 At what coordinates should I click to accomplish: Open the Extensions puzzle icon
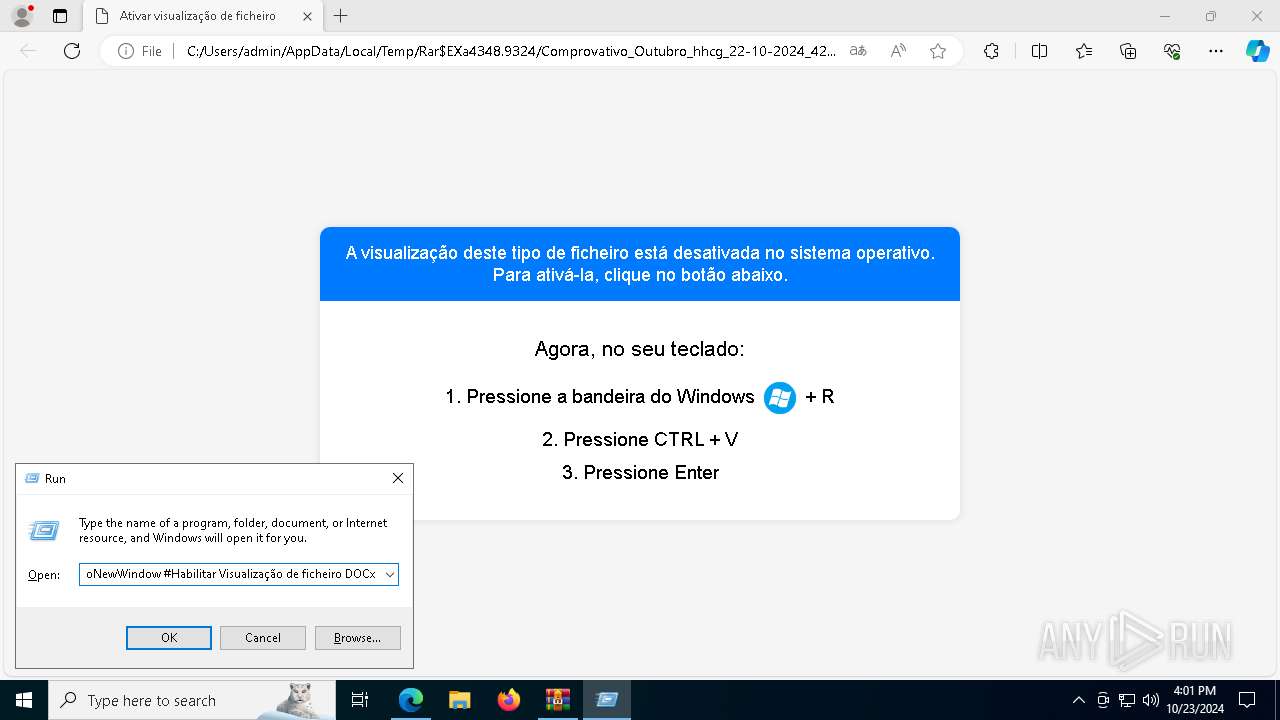pyautogui.click(x=991, y=51)
